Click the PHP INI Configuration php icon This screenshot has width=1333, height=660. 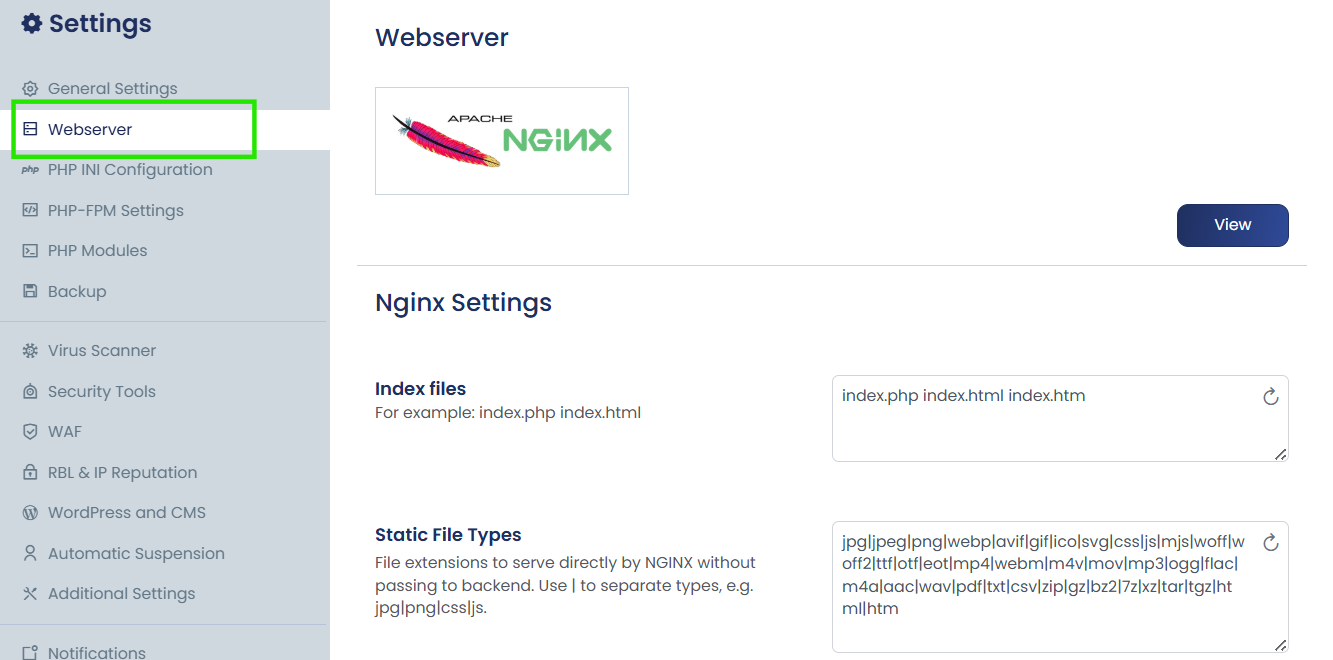click(x=30, y=170)
